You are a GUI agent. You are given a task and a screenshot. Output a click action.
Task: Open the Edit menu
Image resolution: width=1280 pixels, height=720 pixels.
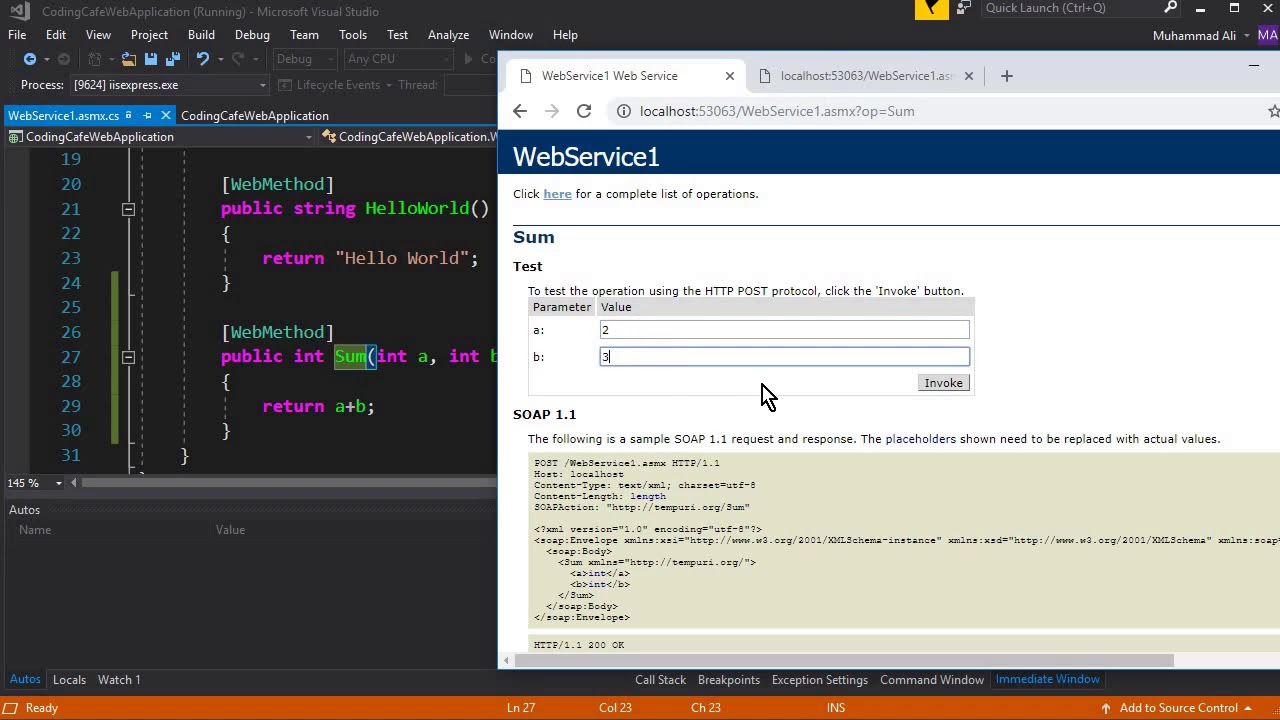point(56,35)
